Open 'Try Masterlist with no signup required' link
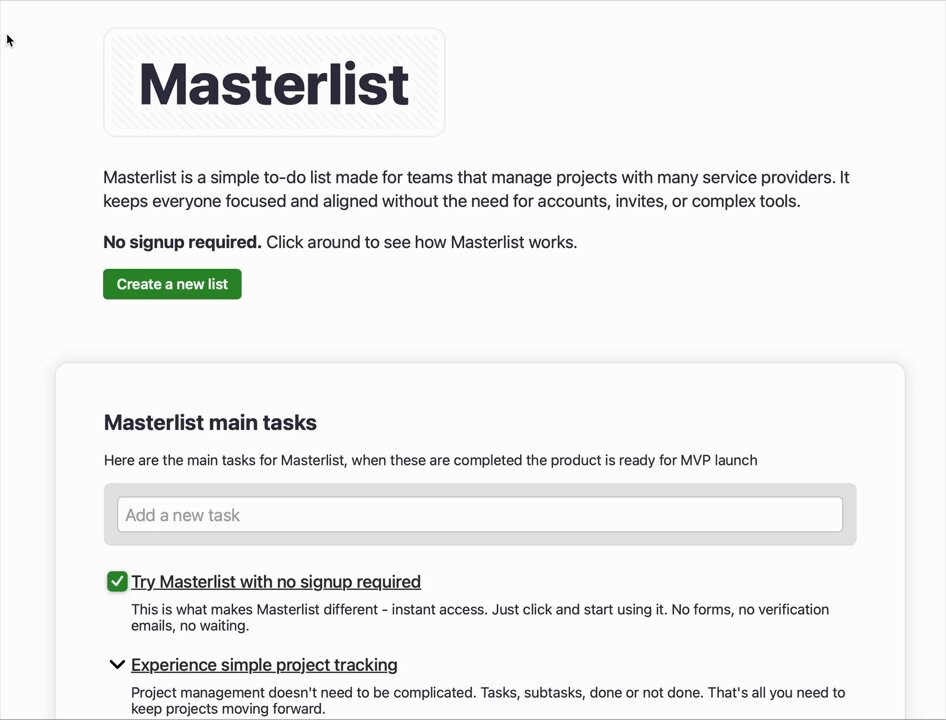Screen dimensions: 946x720 [x=276, y=582]
